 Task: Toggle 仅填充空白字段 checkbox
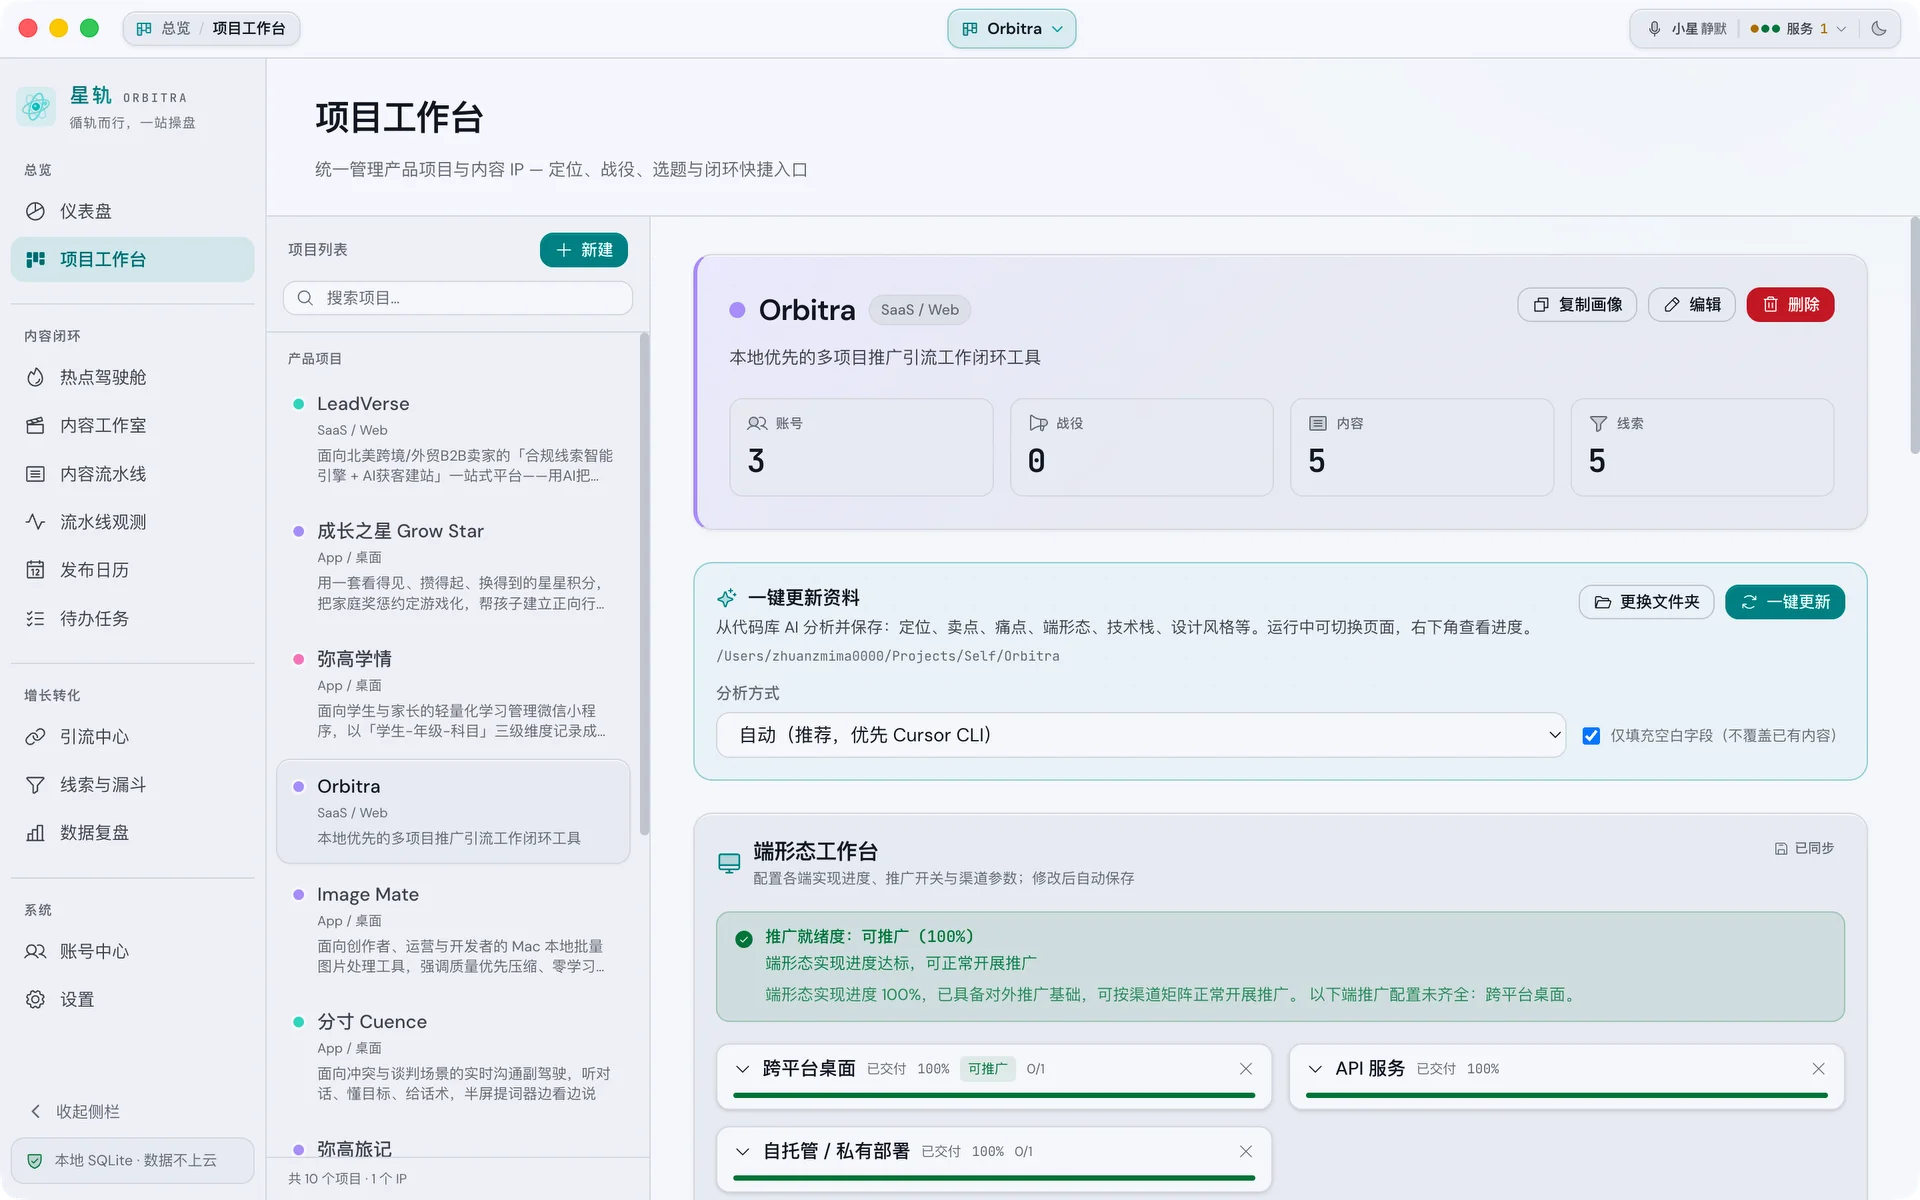point(1591,736)
